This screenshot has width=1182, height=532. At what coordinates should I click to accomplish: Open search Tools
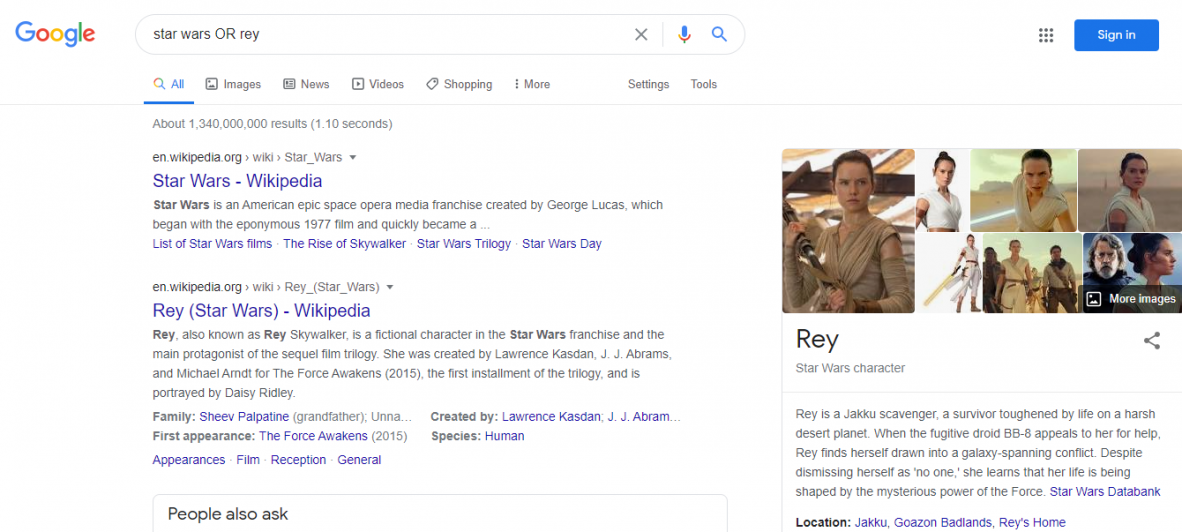[x=703, y=84]
